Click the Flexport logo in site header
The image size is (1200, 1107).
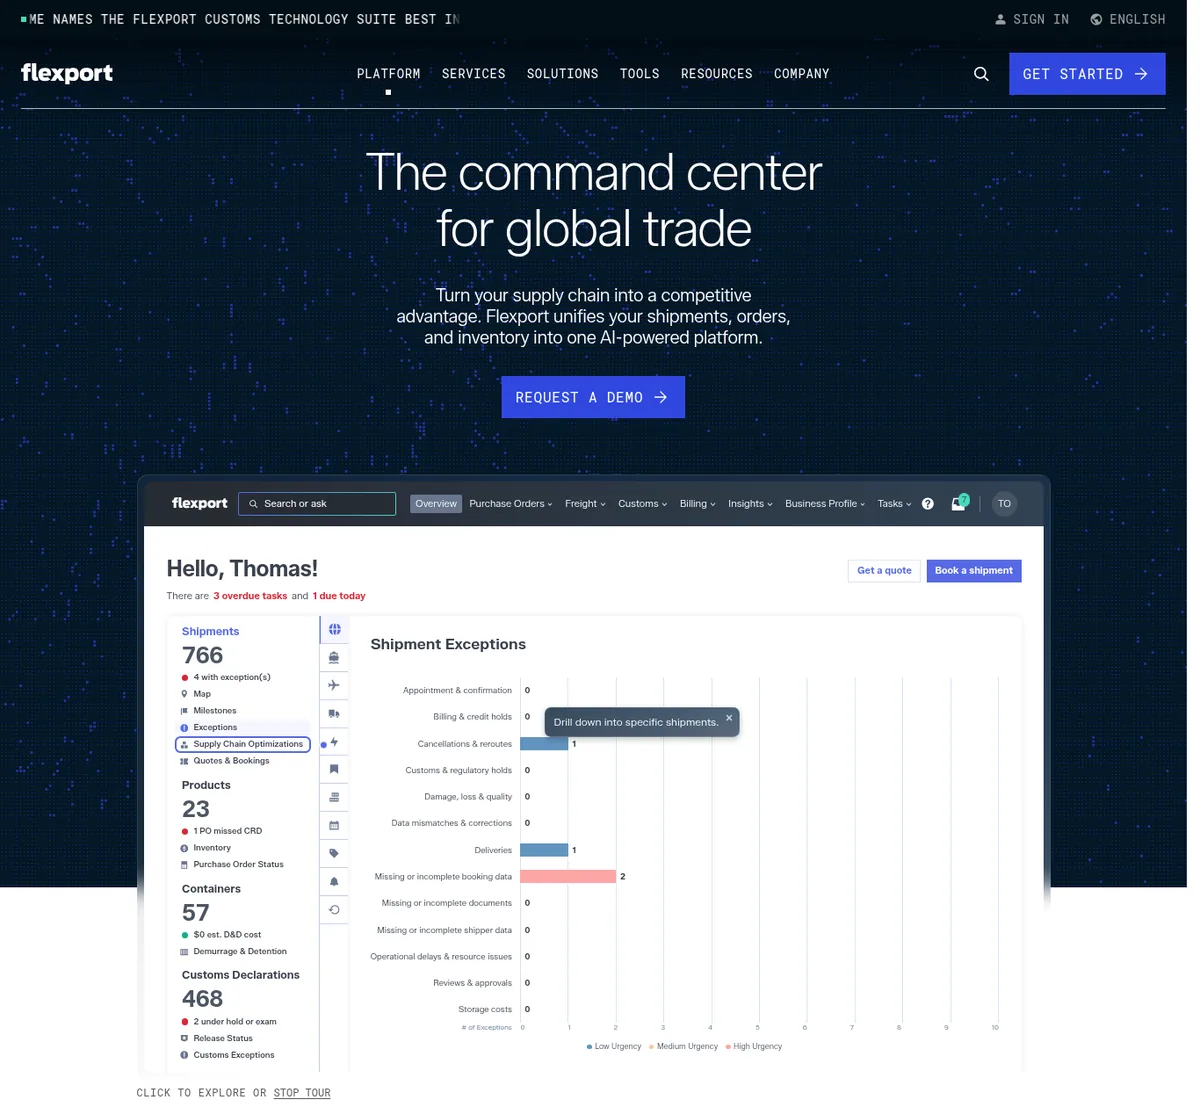[x=67, y=73]
